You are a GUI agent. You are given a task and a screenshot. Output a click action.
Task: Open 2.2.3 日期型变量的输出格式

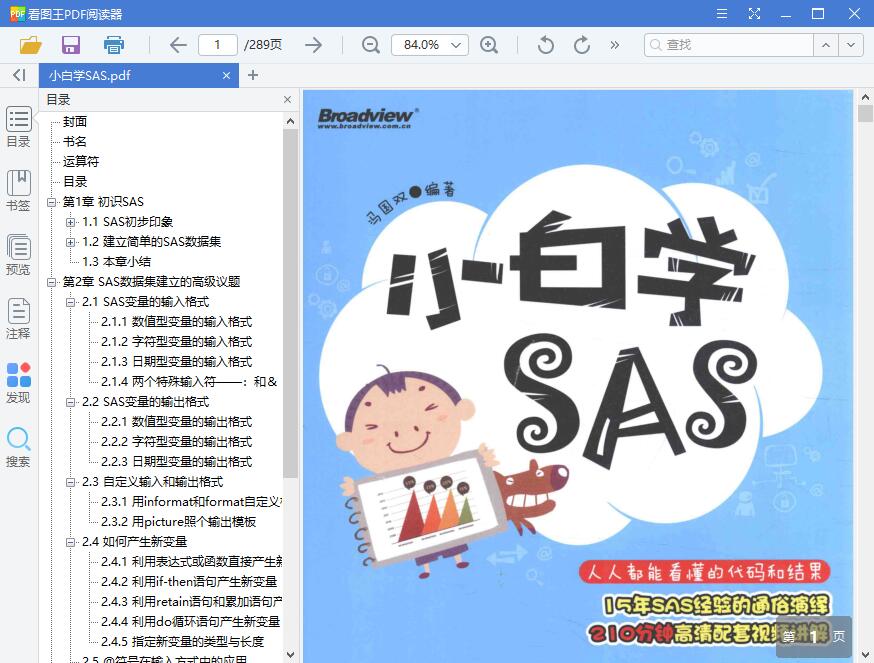pos(176,462)
